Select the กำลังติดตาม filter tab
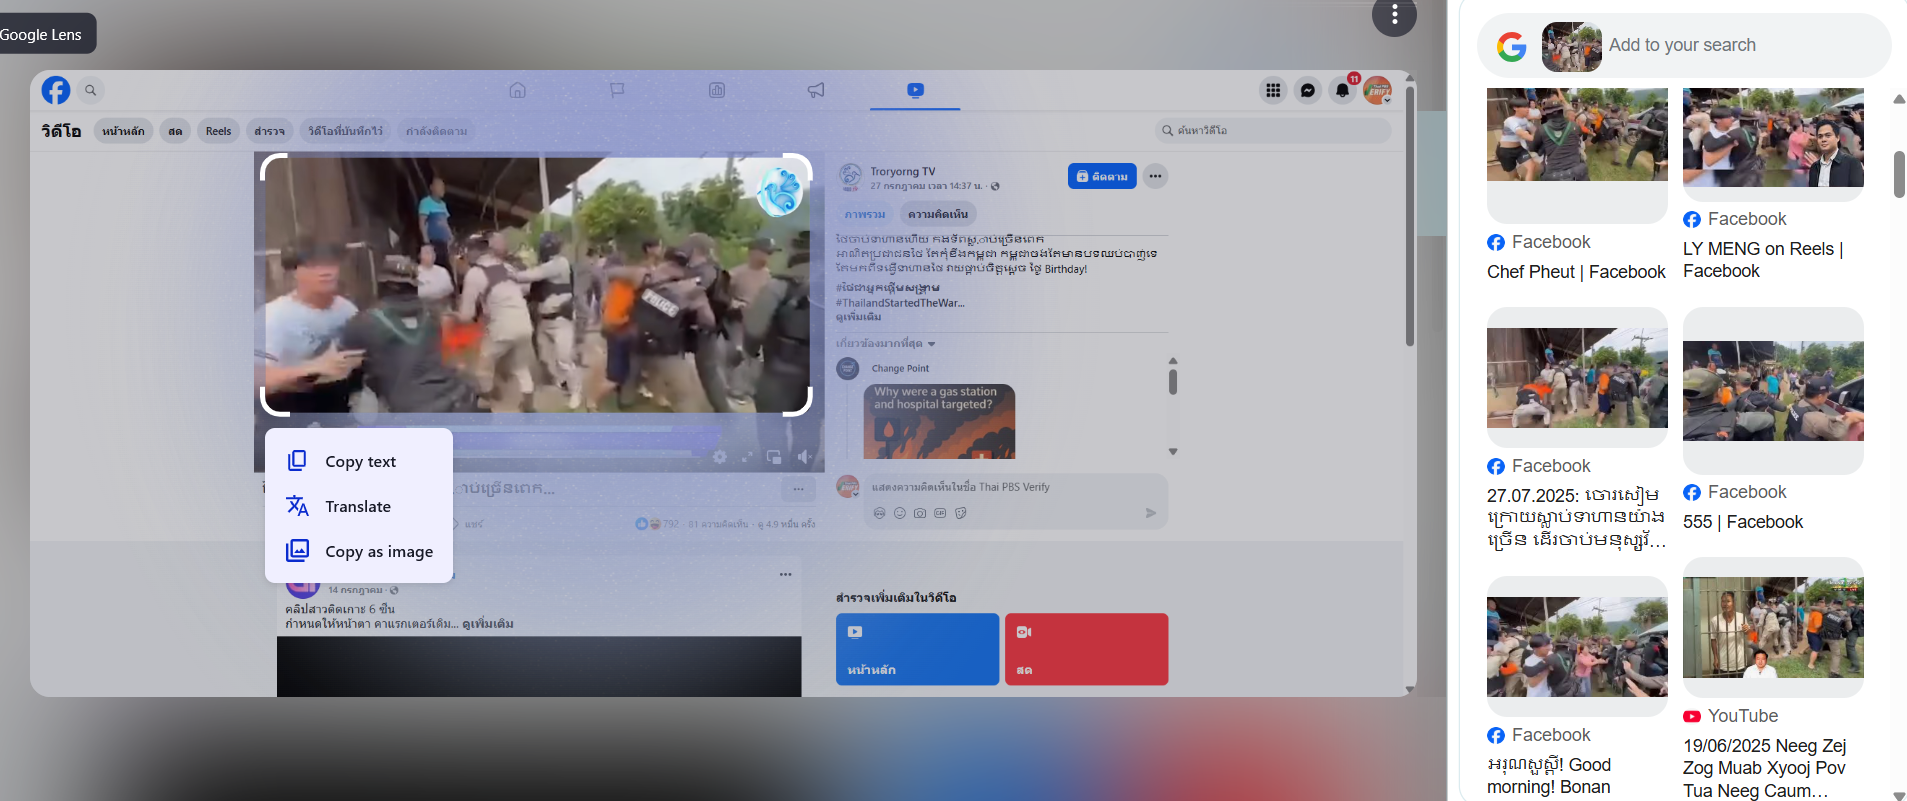1907x801 pixels. click(437, 131)
